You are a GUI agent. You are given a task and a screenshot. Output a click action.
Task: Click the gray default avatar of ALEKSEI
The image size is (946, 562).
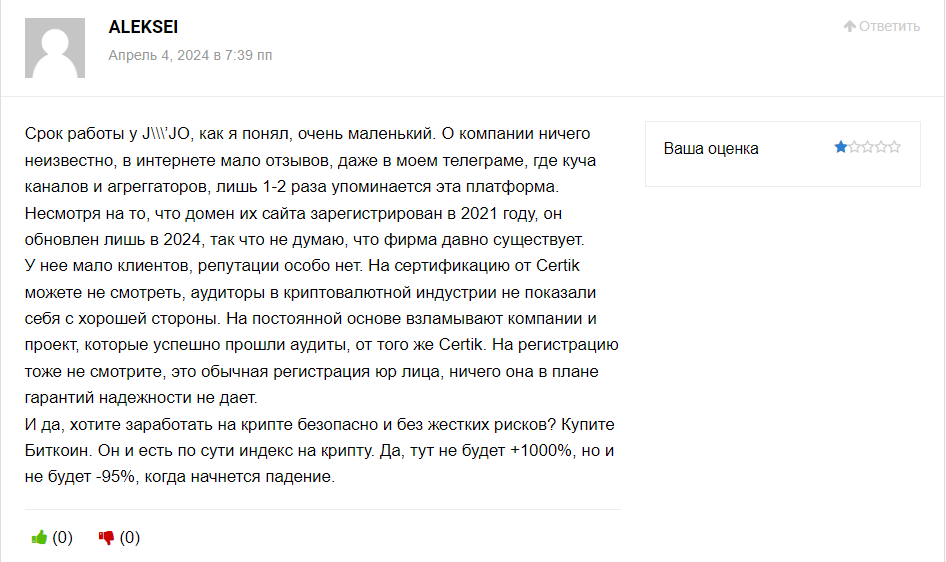click(x=55, y=48)
